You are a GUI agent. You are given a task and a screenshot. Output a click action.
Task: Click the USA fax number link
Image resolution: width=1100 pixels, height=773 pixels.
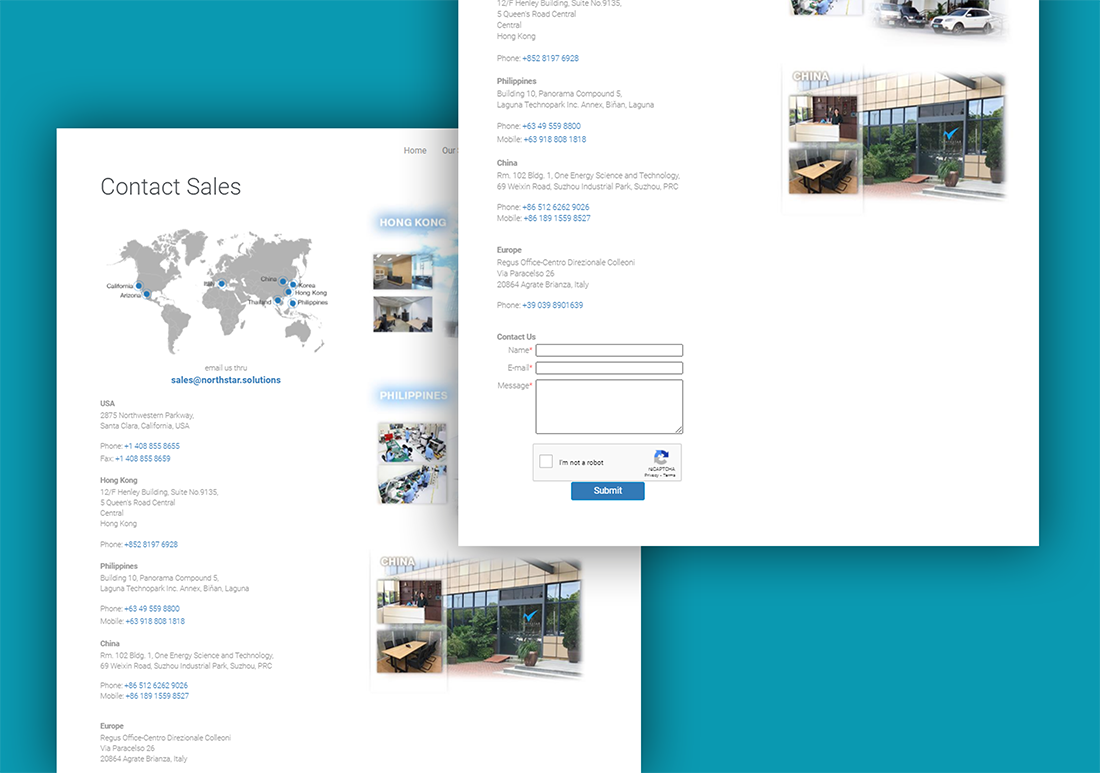142,459
